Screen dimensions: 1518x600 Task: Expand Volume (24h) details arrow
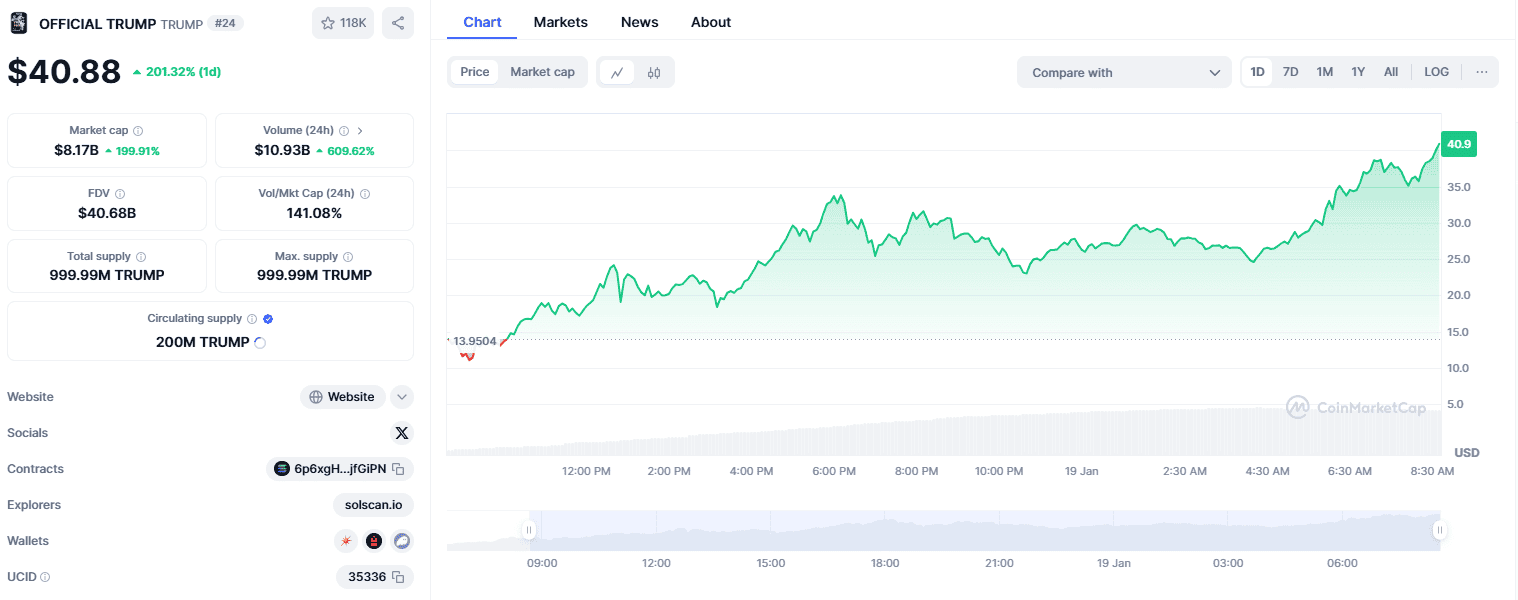pos(360,131)
